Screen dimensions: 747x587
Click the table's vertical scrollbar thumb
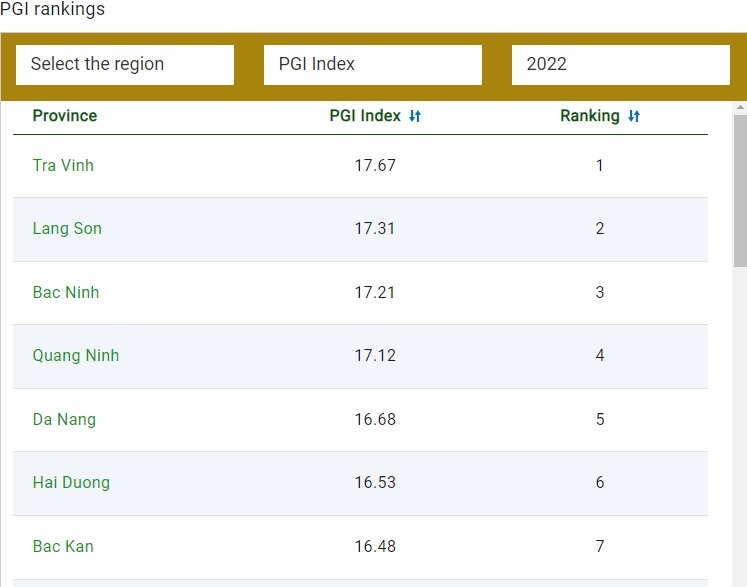click(740, 191)
